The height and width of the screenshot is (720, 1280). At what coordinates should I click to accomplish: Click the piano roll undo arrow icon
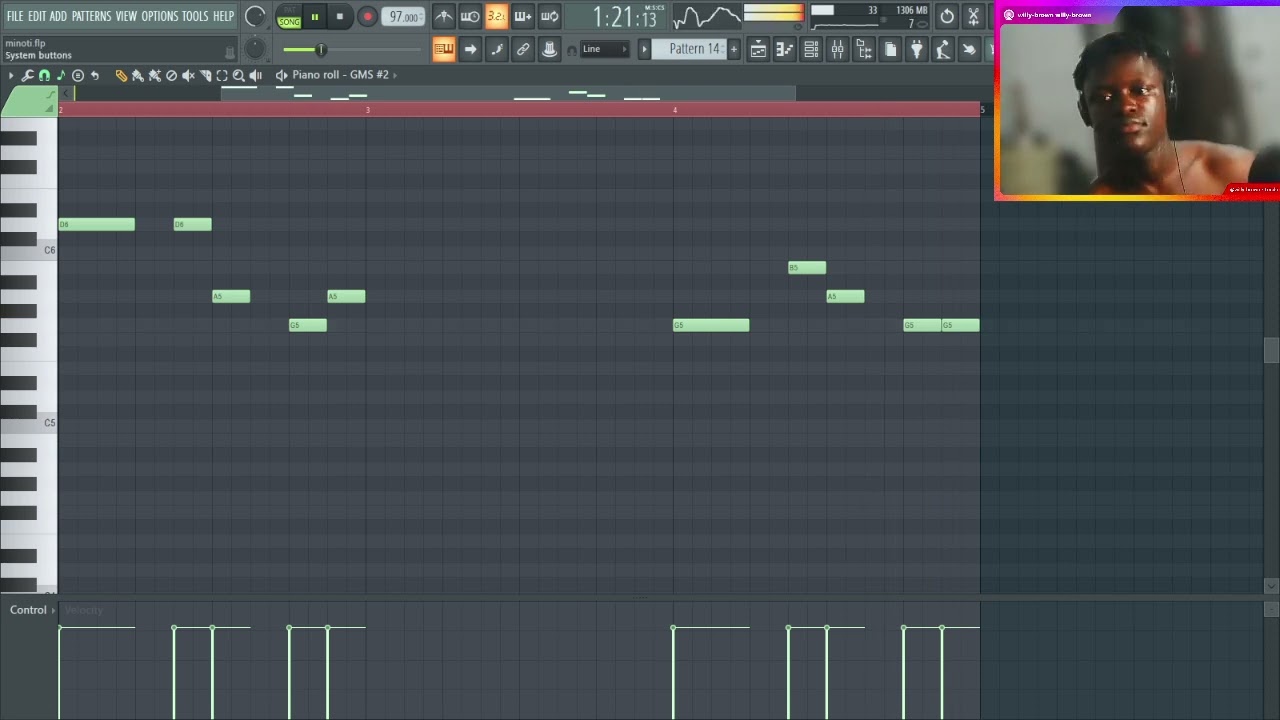tap(95, 76)
